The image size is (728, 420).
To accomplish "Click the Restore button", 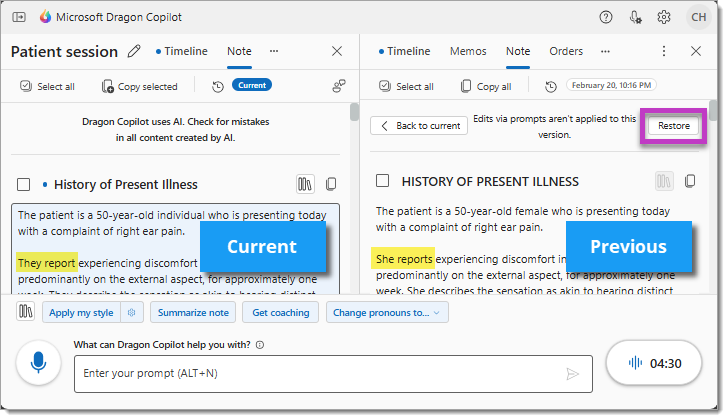I will coord(673,126).
